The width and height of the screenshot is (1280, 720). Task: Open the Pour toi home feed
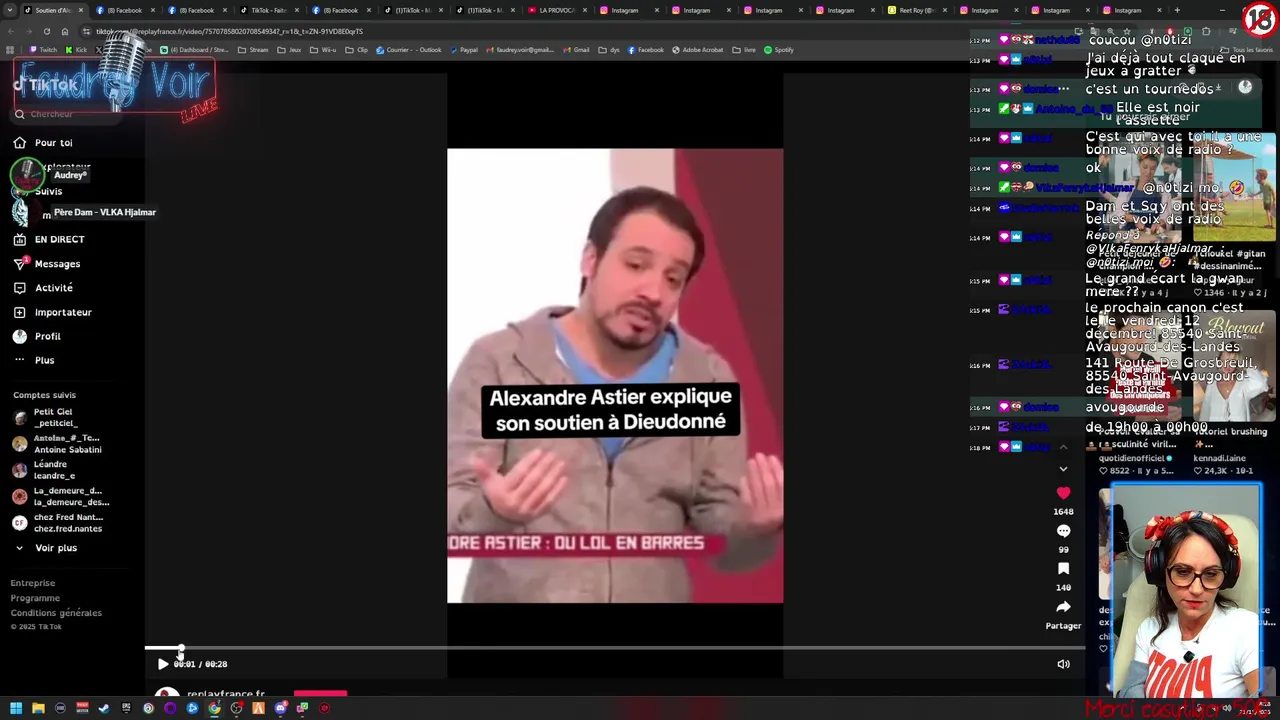43,143
